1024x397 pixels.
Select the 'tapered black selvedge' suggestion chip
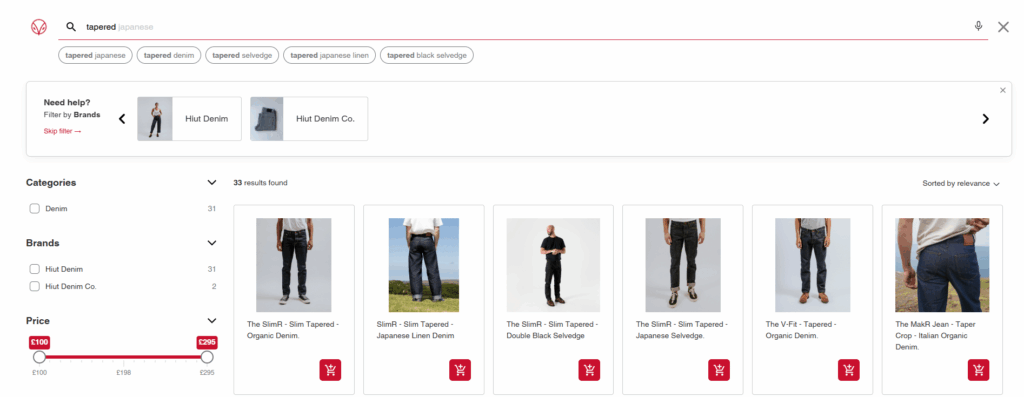tap(427, 56)
